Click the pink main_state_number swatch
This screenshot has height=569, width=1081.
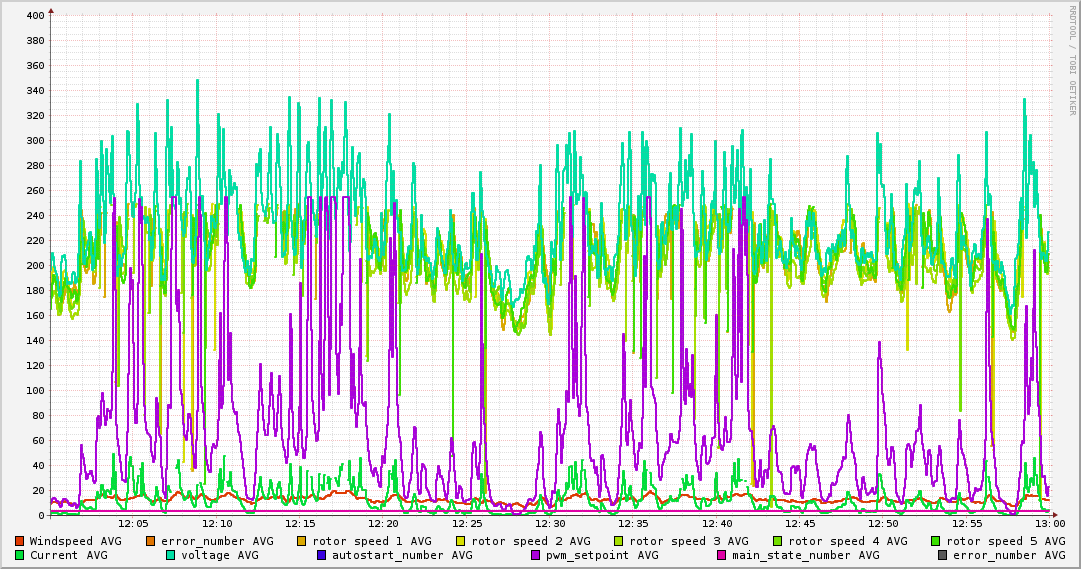point(722,555)
